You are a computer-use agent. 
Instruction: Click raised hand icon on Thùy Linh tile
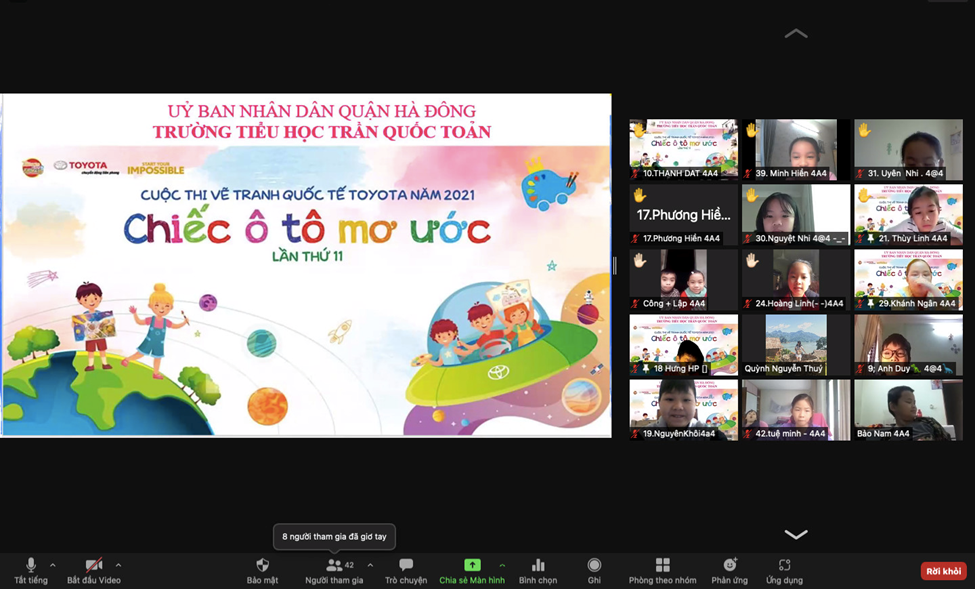(x=864, y=195)
